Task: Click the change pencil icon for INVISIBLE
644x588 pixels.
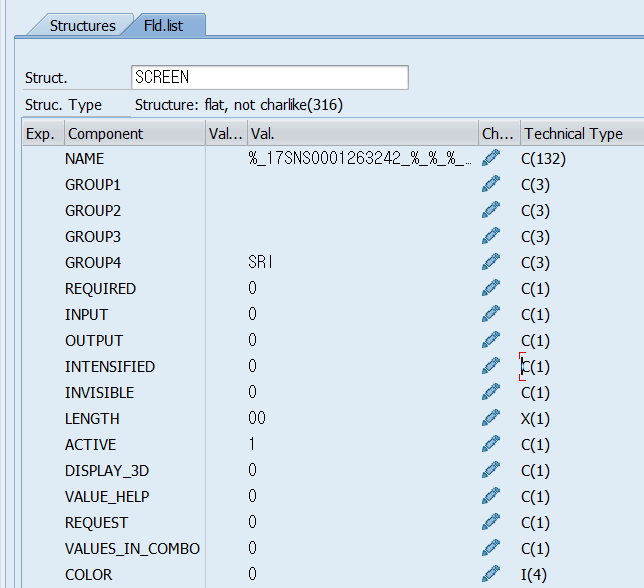Action: click(x=491, y=392)
